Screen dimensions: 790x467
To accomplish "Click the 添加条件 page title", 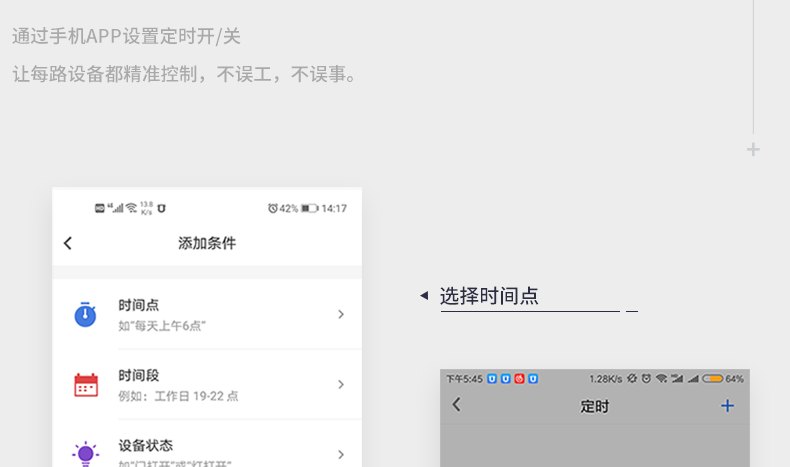I will coord(207,243).
